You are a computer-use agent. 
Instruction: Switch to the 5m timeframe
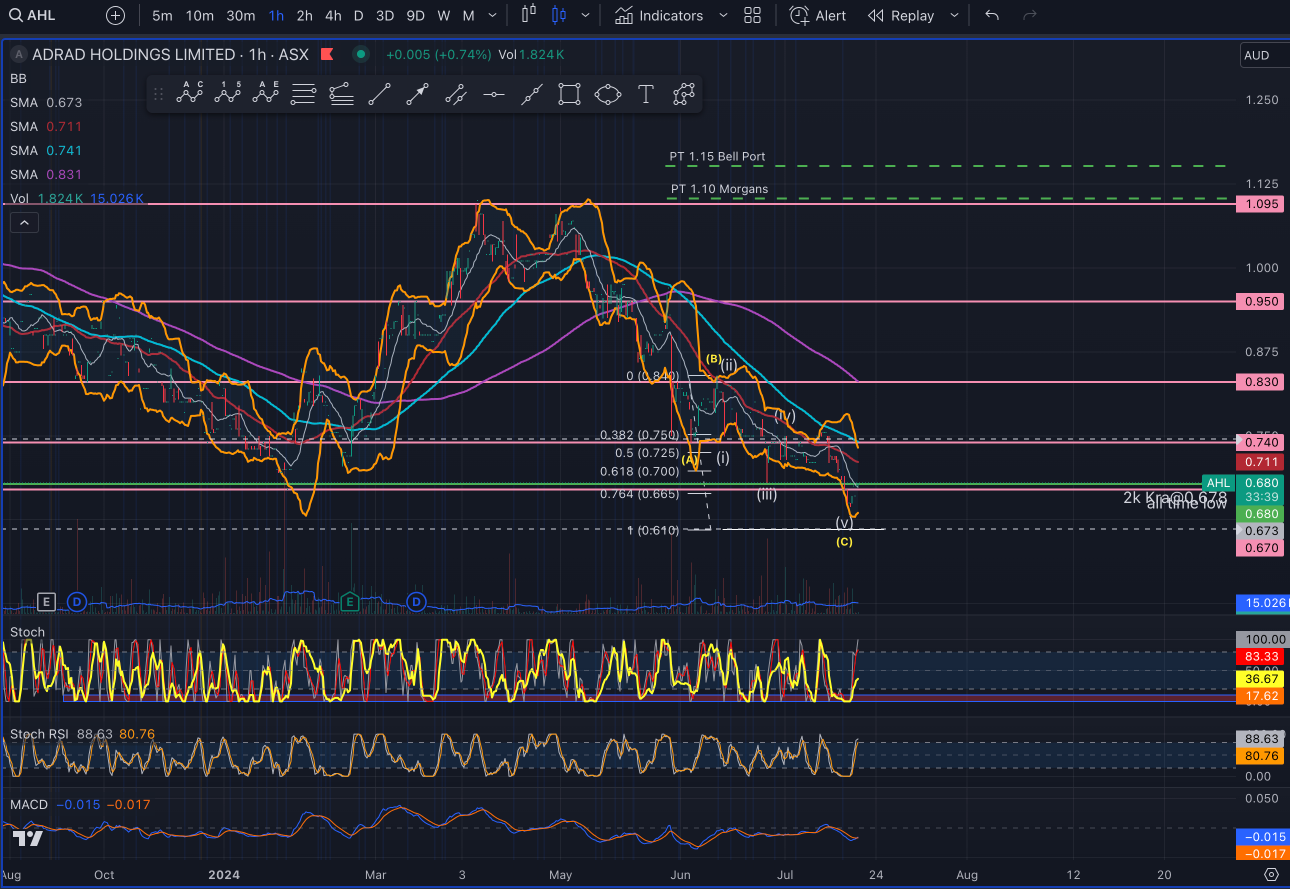click(x=162, y=15)
